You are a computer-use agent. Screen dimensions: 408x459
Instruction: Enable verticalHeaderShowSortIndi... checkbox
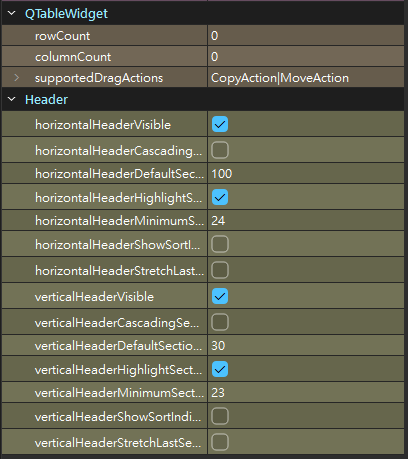220,416
